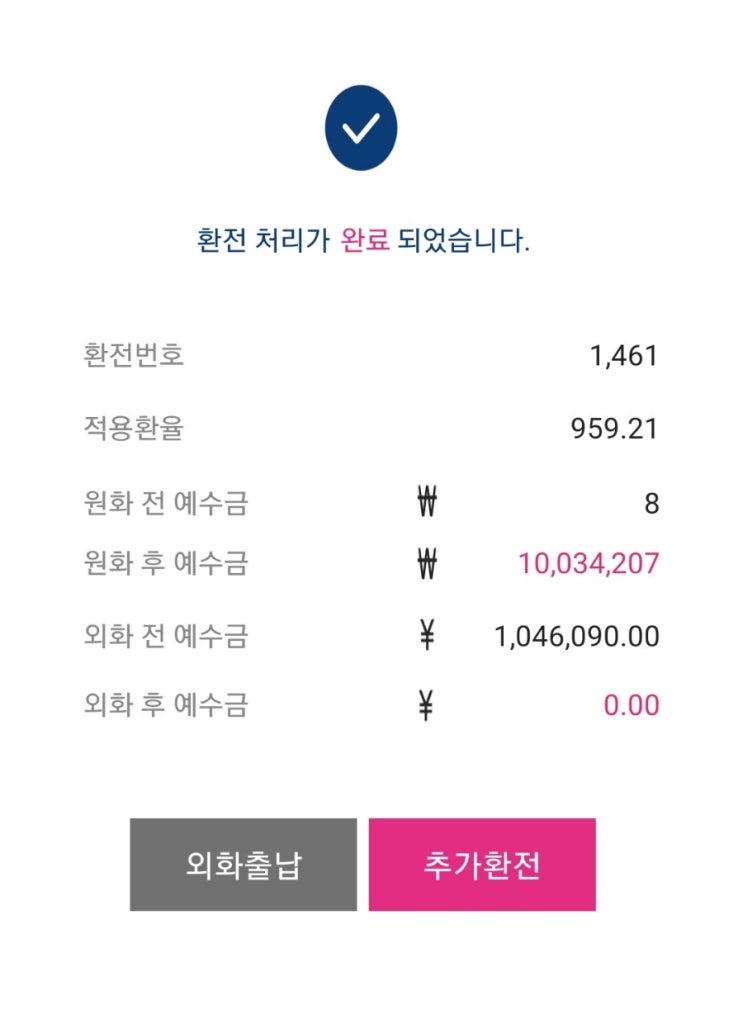The image size is (743, 1024).
Task: Click the pink amount 10,034,207
Action: pos(588,564)
